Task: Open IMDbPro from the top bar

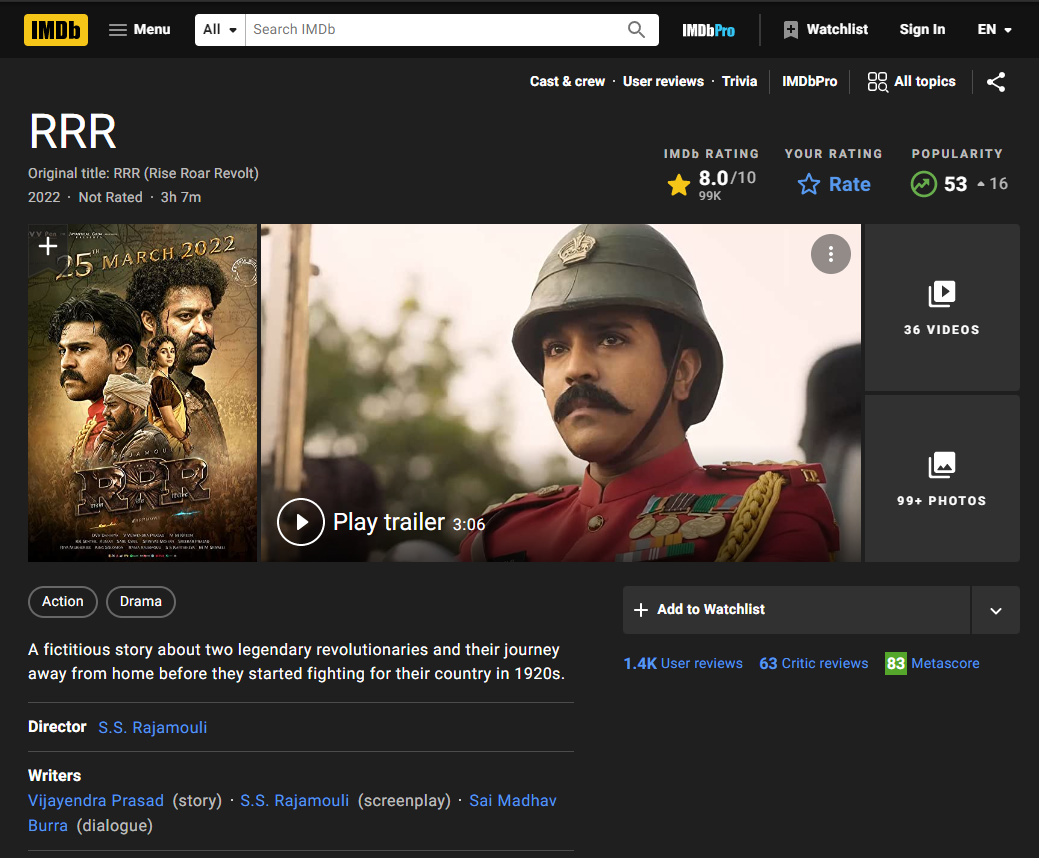Action: click(x=708, y=30)
